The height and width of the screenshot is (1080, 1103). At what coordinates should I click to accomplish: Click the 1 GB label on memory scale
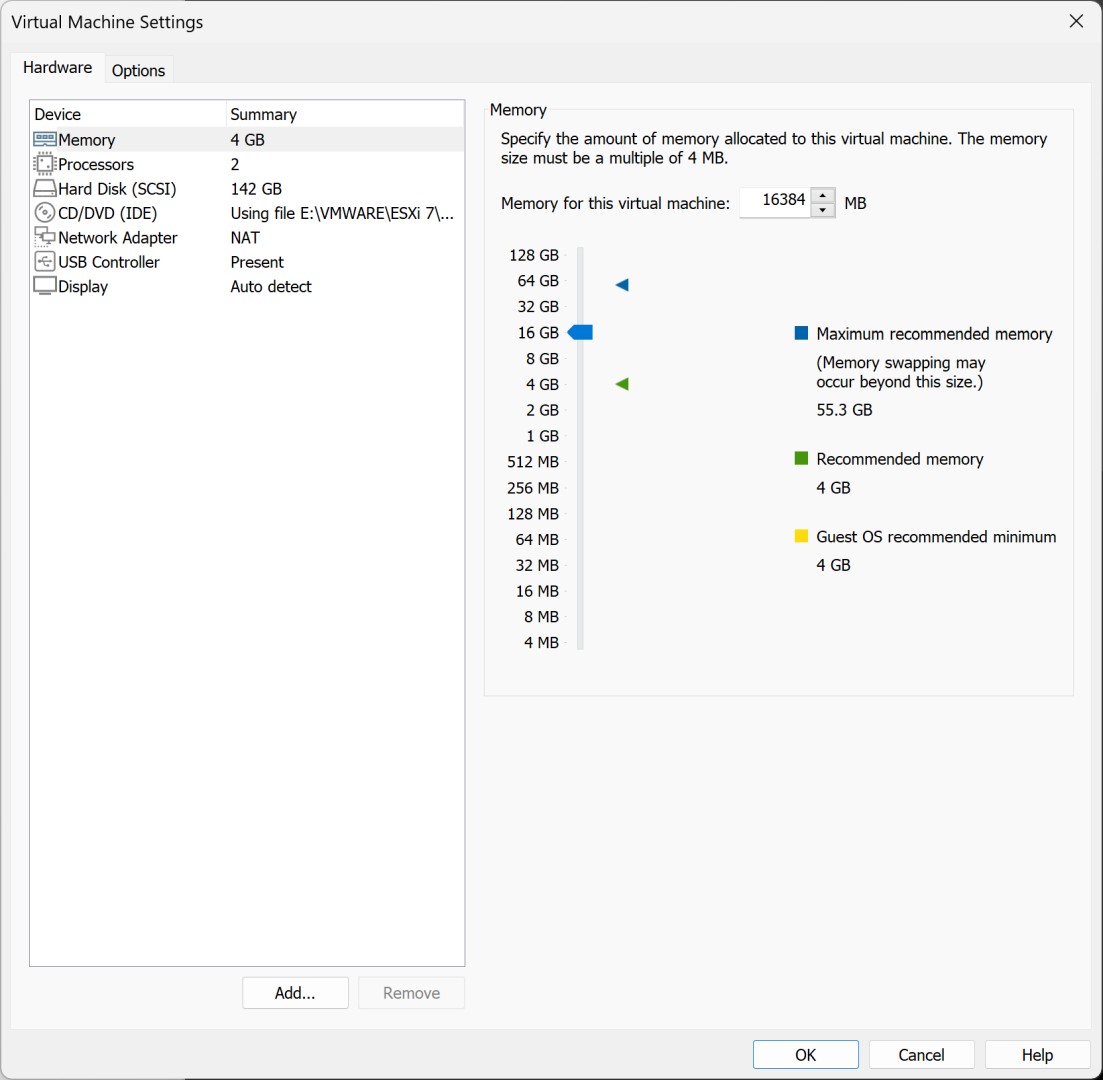[x=542, y=436]
